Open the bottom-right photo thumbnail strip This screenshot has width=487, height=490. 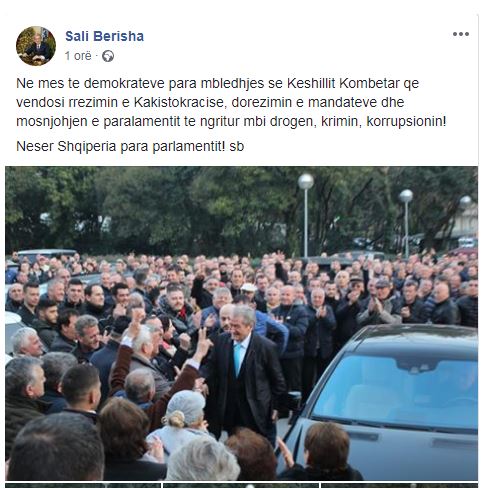tap(399, 486)
